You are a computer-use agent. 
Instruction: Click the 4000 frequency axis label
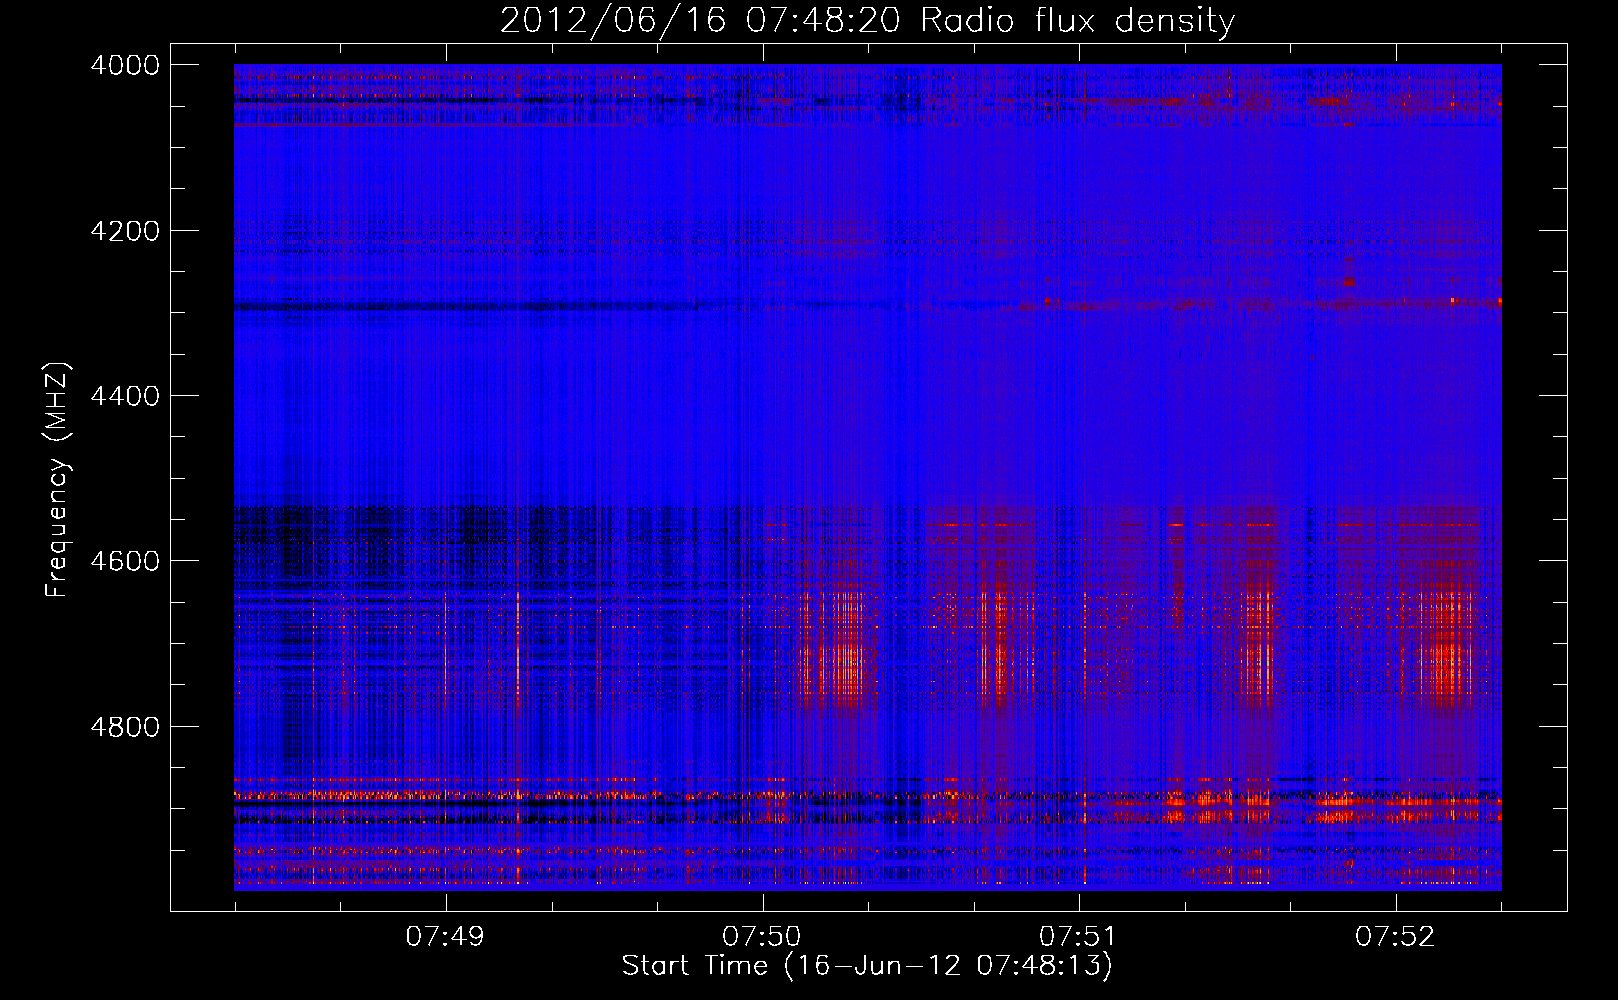[125, 65]
